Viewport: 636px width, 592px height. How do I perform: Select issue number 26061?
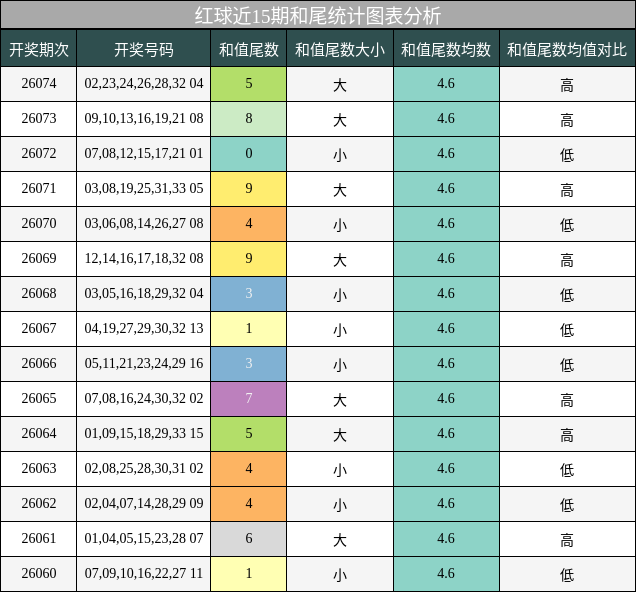39,538
